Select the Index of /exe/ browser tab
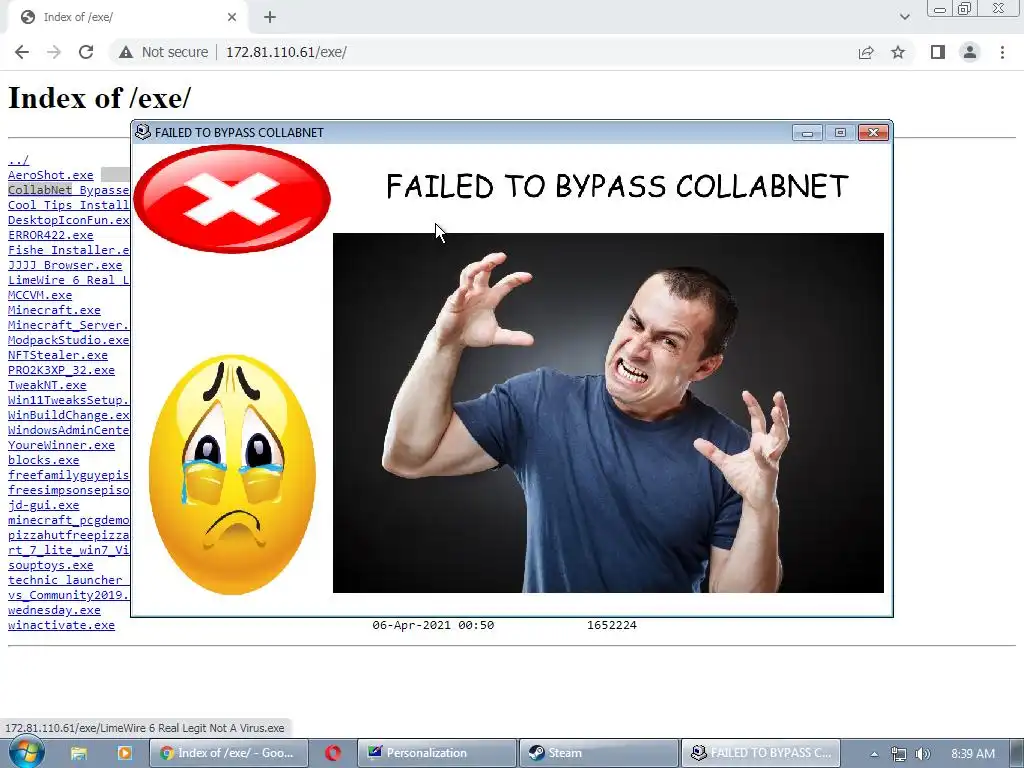 128,18
